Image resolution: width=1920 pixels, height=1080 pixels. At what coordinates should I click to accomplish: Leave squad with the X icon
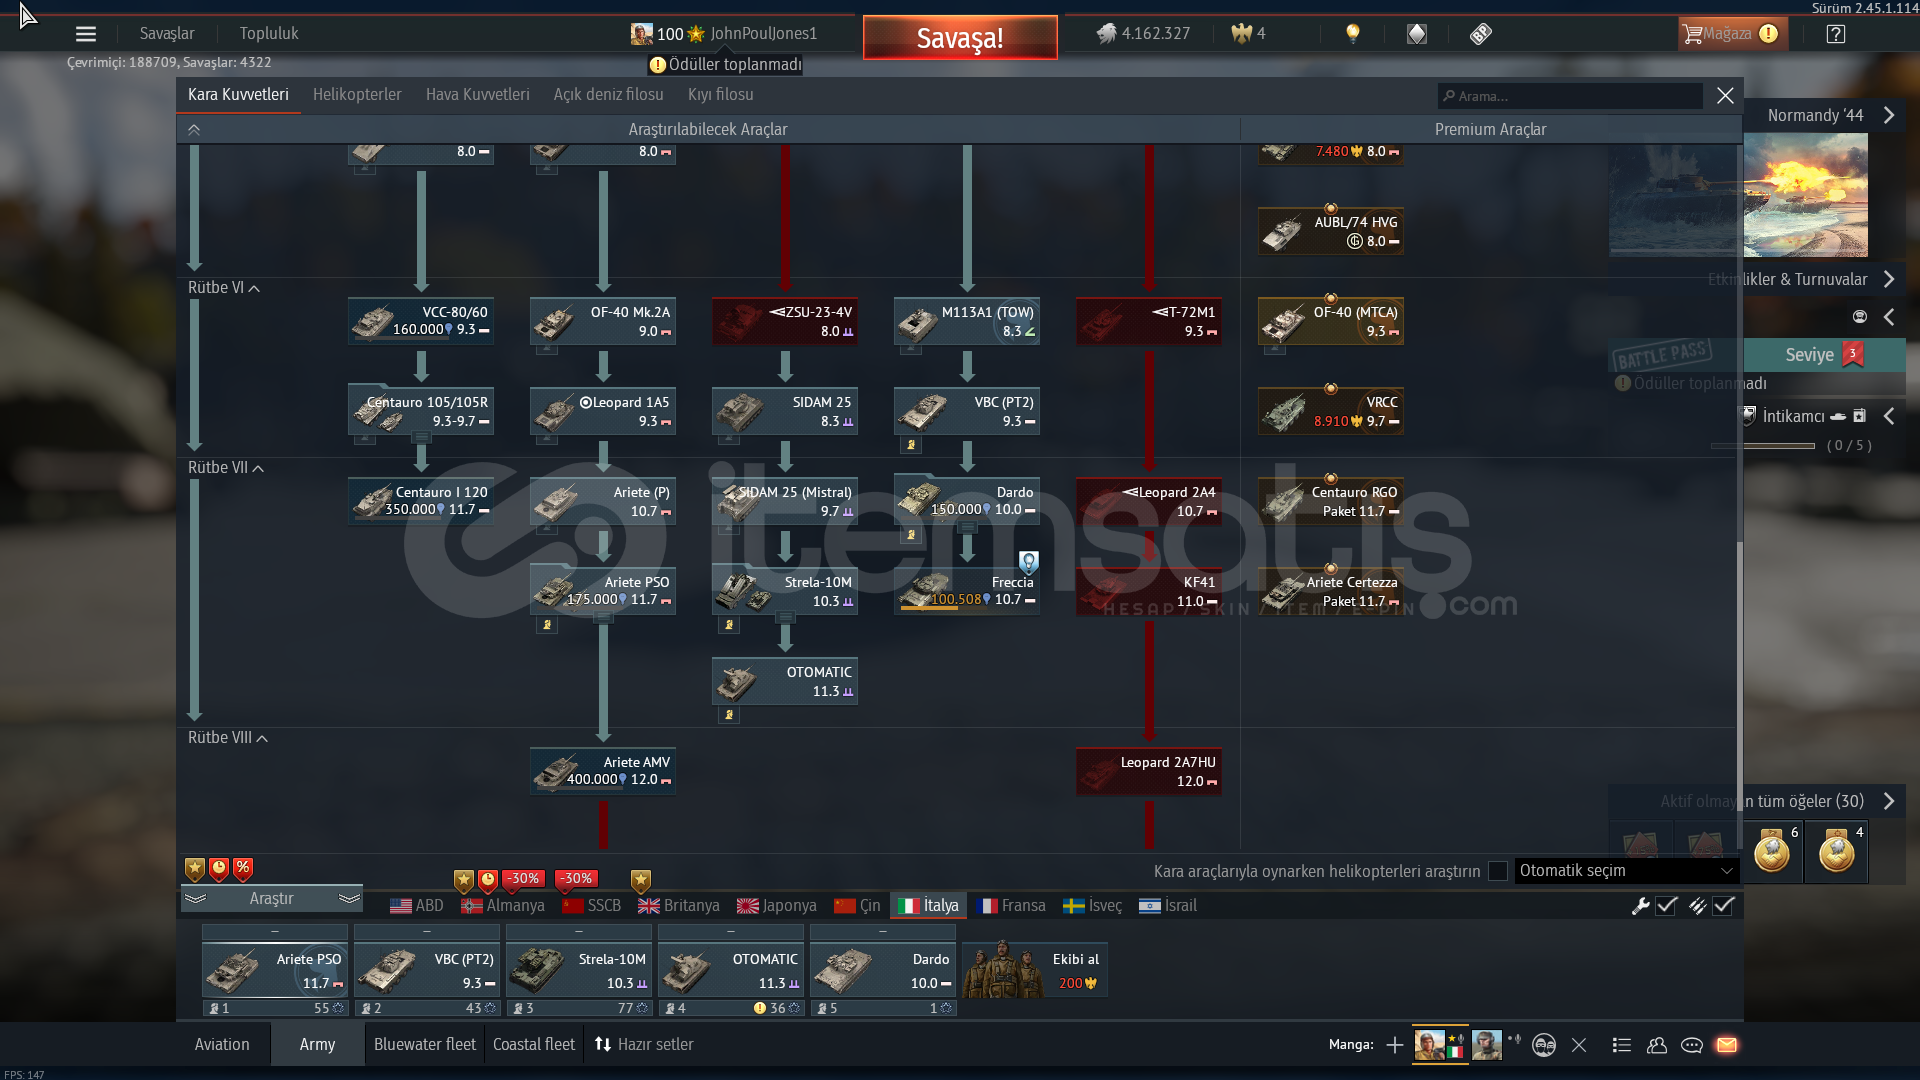click(1579, 1045)
